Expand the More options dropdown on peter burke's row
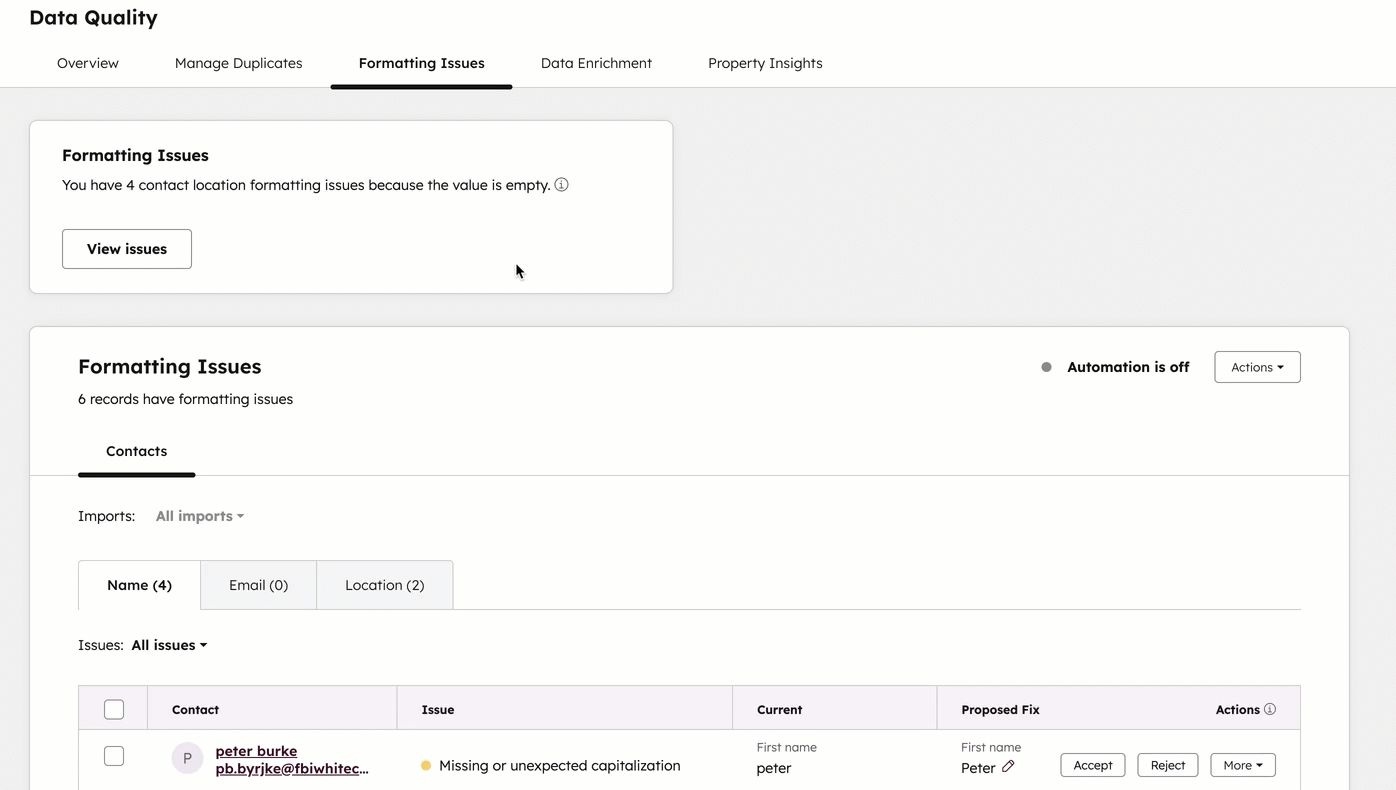 1242,764
